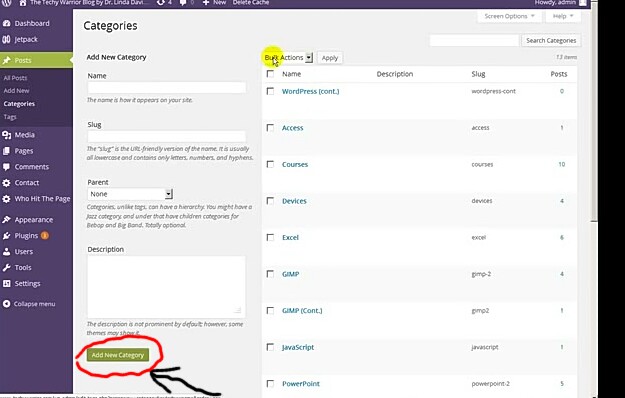Check the GIMP category checkbox
Image resolution: width=625 pixels, height=398 pixels.
pos(270,274)
